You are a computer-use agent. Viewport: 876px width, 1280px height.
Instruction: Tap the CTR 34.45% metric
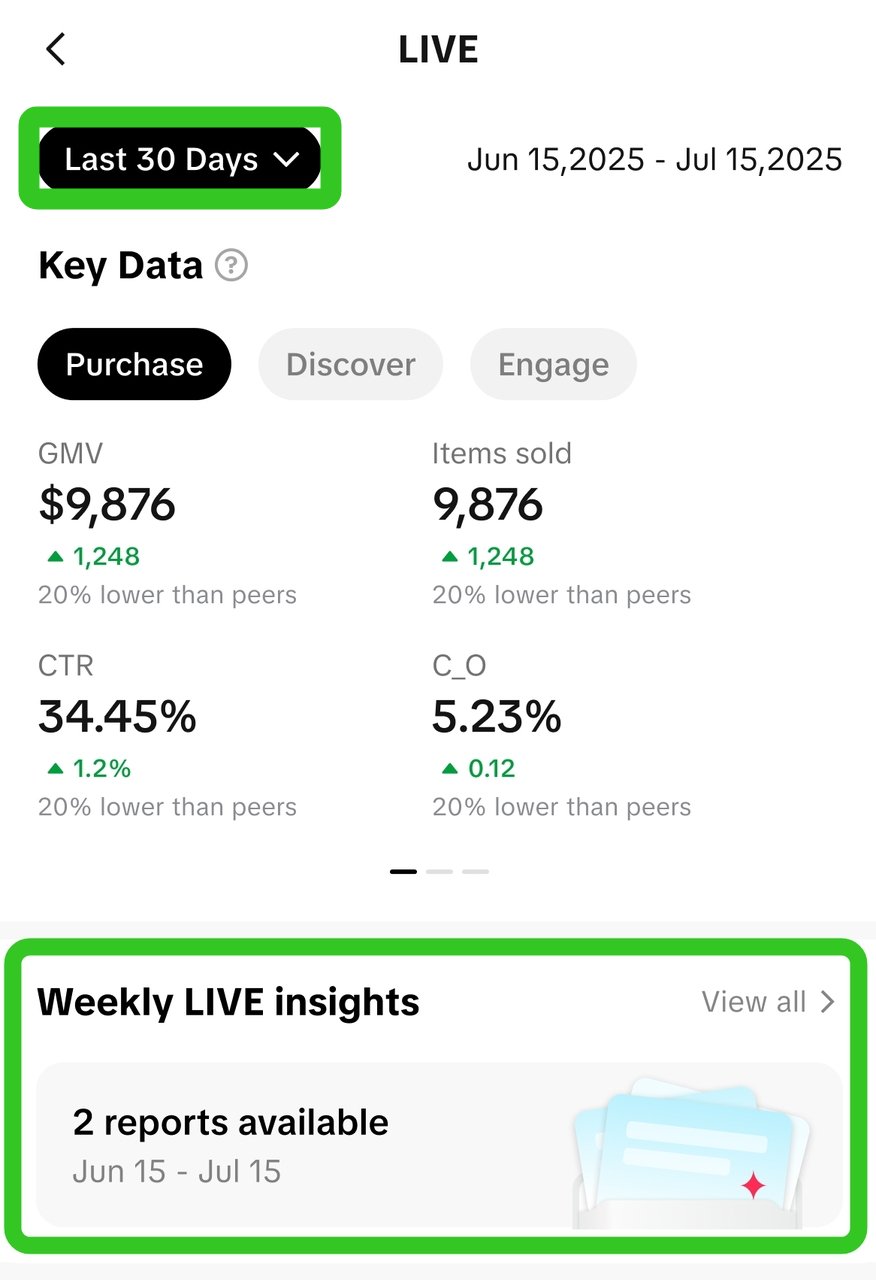click(x=118, y=717)
